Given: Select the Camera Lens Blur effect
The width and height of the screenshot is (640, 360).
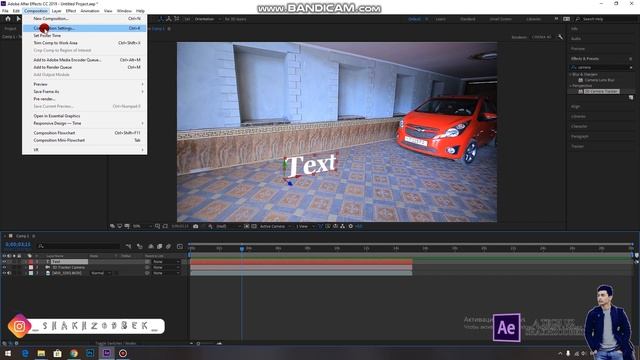Looking at the screenshot, I should (x=599, y=80).
